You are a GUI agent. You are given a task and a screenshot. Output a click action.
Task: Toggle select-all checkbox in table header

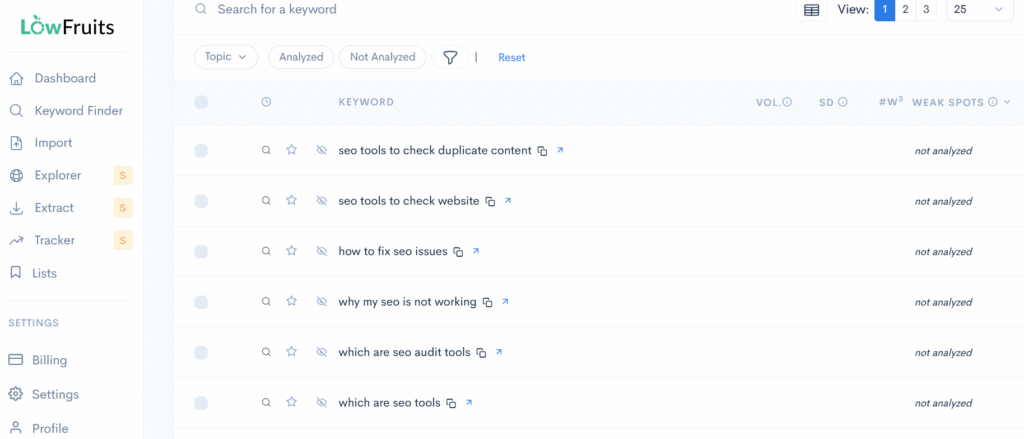click(201, 102)
